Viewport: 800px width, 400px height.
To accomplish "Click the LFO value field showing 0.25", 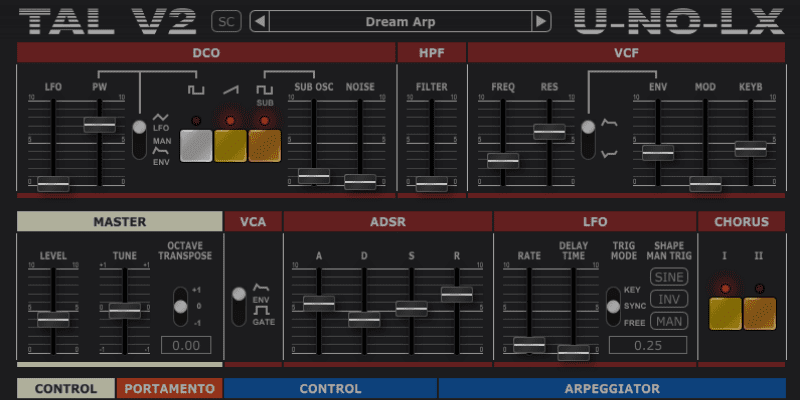I will (648, 345).
